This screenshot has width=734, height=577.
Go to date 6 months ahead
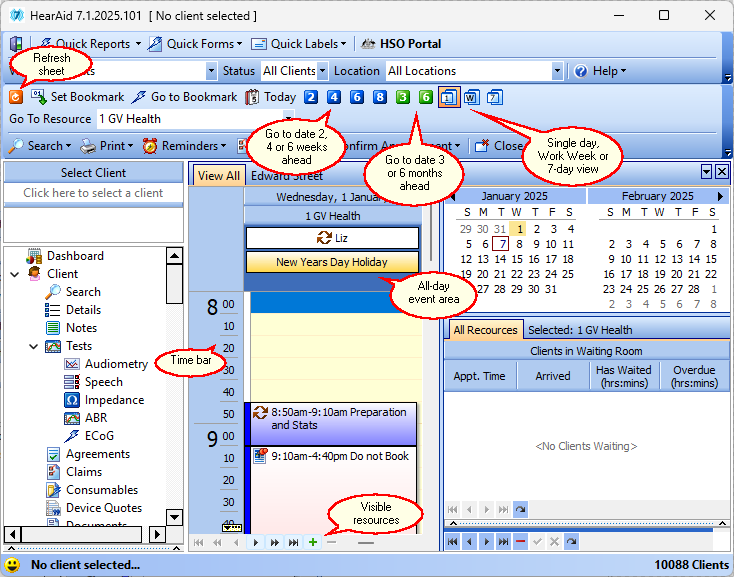pyautogui.click(x=426, y=97)
